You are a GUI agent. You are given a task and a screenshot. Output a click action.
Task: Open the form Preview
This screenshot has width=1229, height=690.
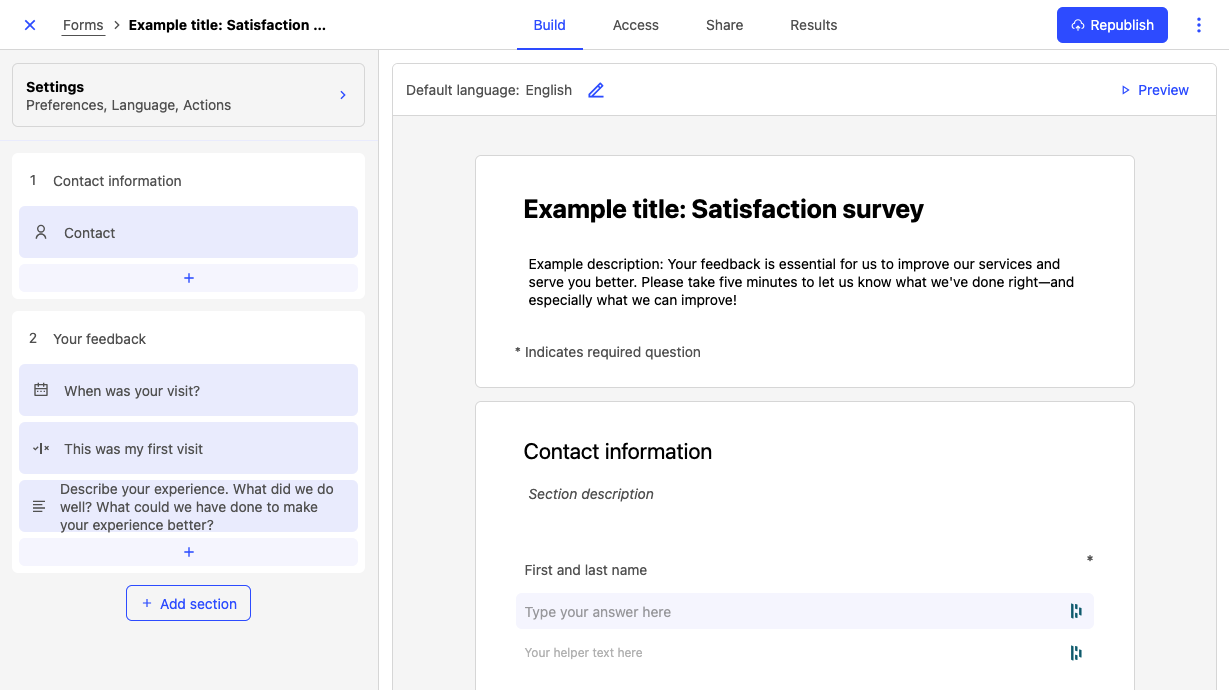click(x=1154, y=90)
